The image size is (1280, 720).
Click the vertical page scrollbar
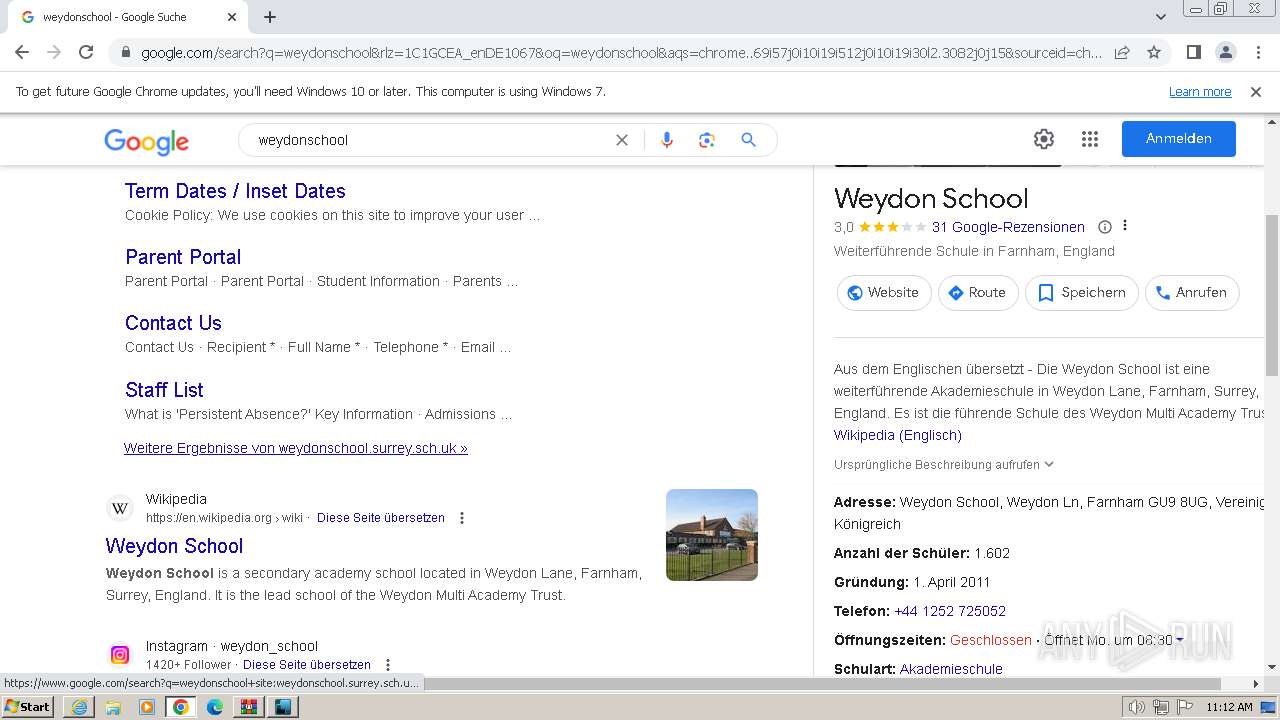coord(1272,295)
